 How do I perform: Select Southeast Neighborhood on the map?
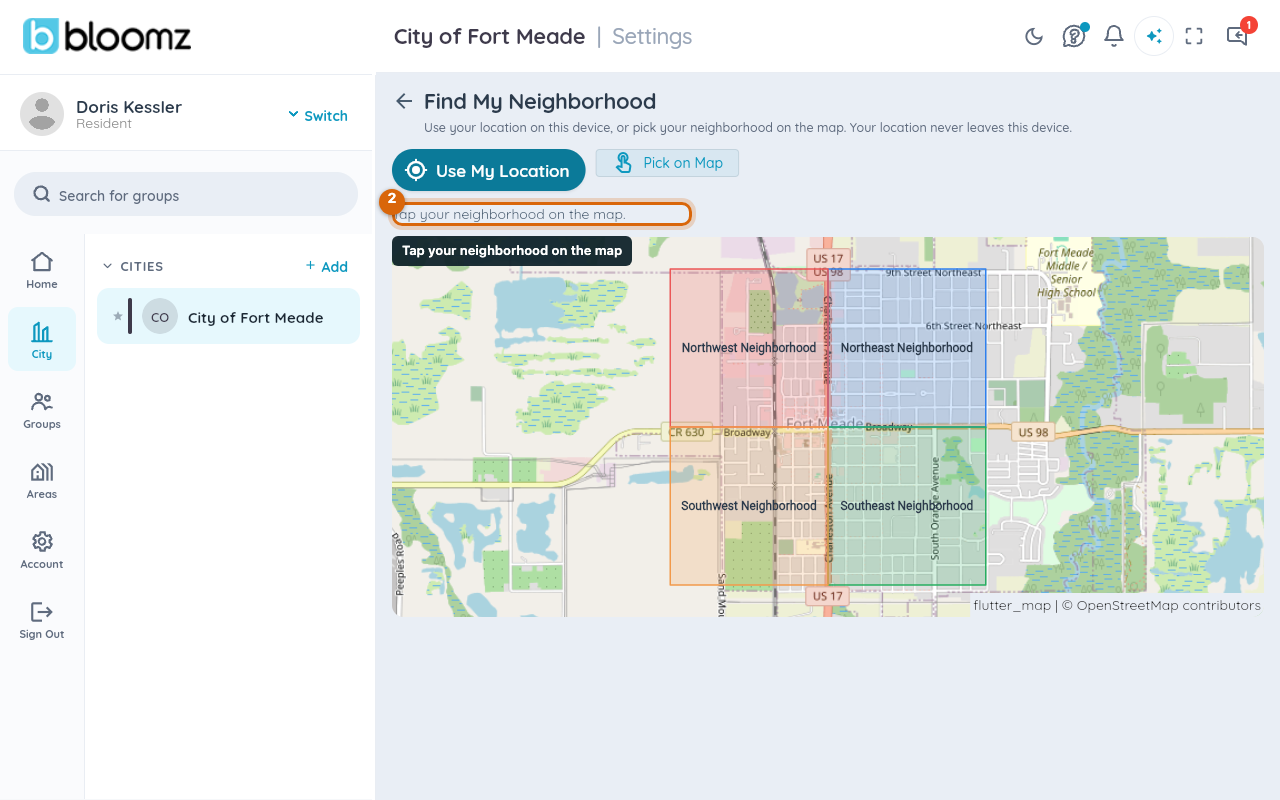906,506
